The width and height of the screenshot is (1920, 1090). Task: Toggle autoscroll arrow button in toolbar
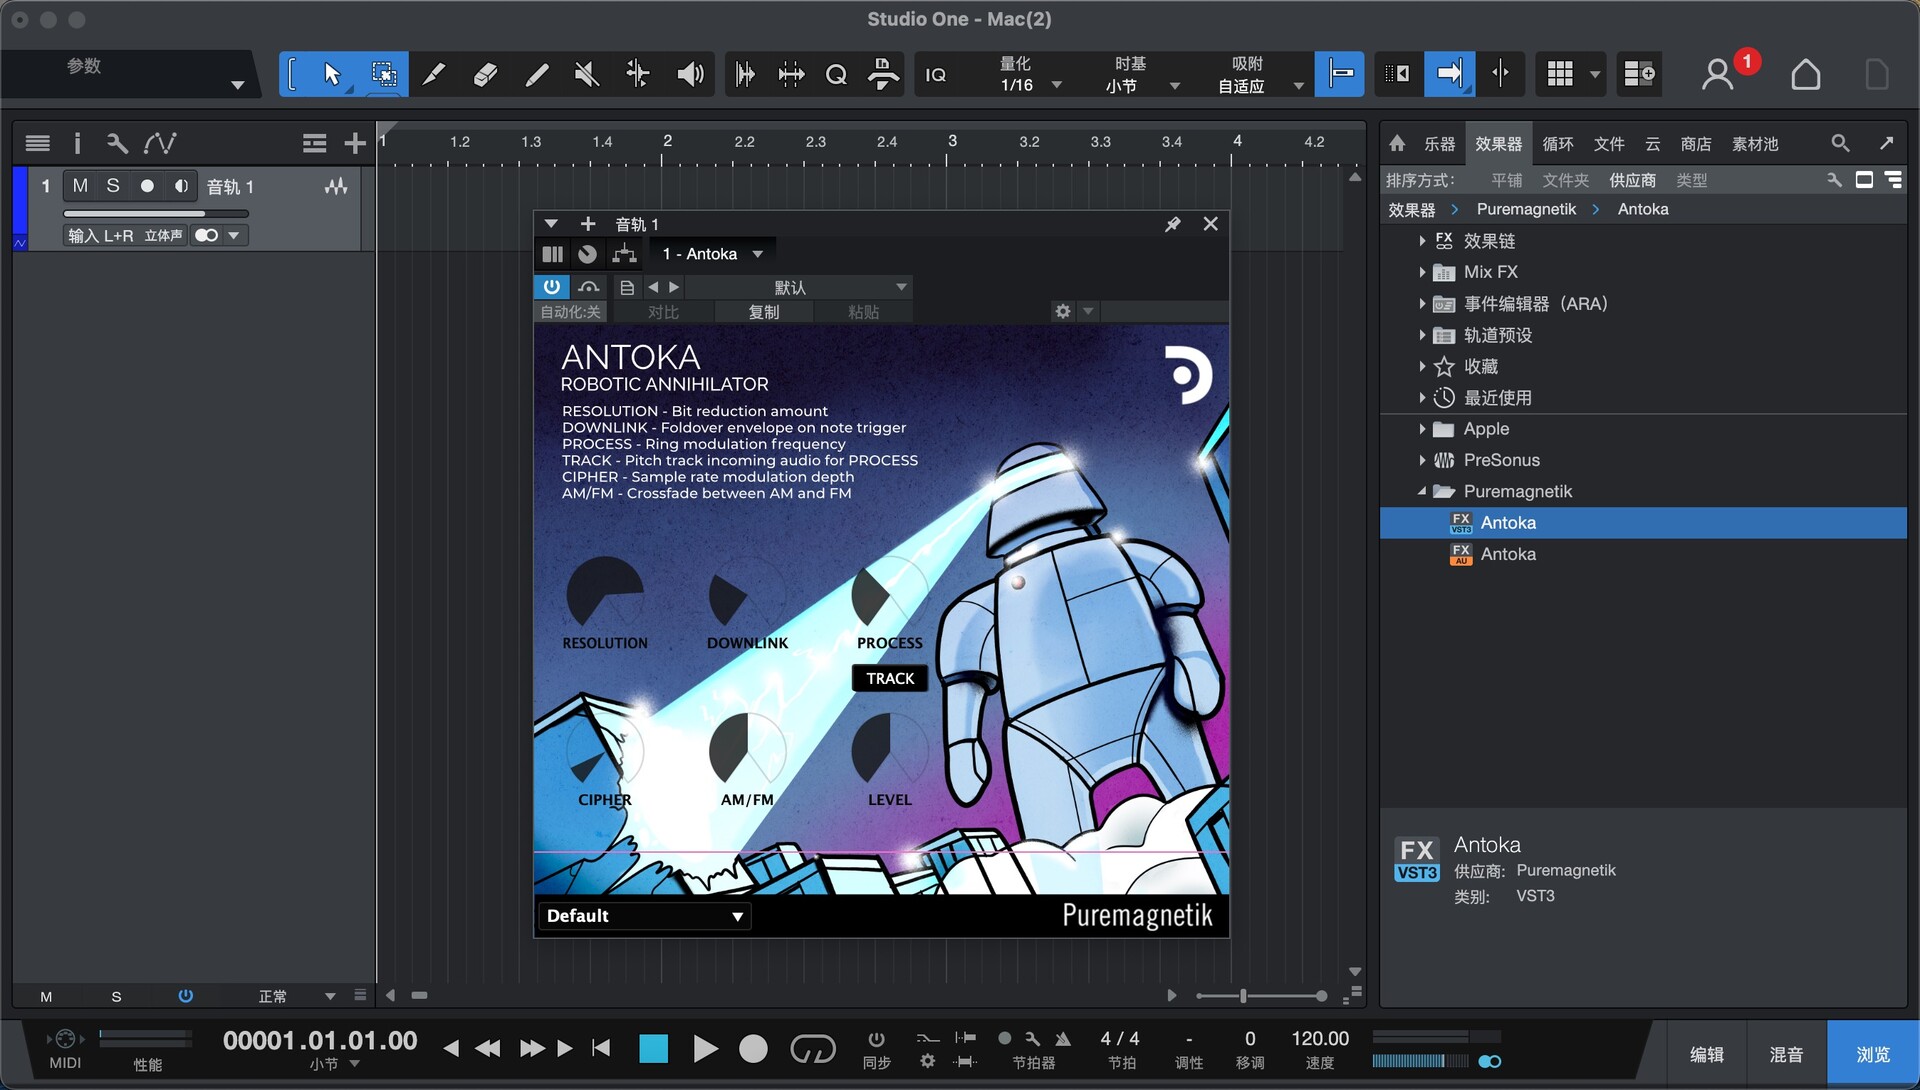(x=1448, y=74)
